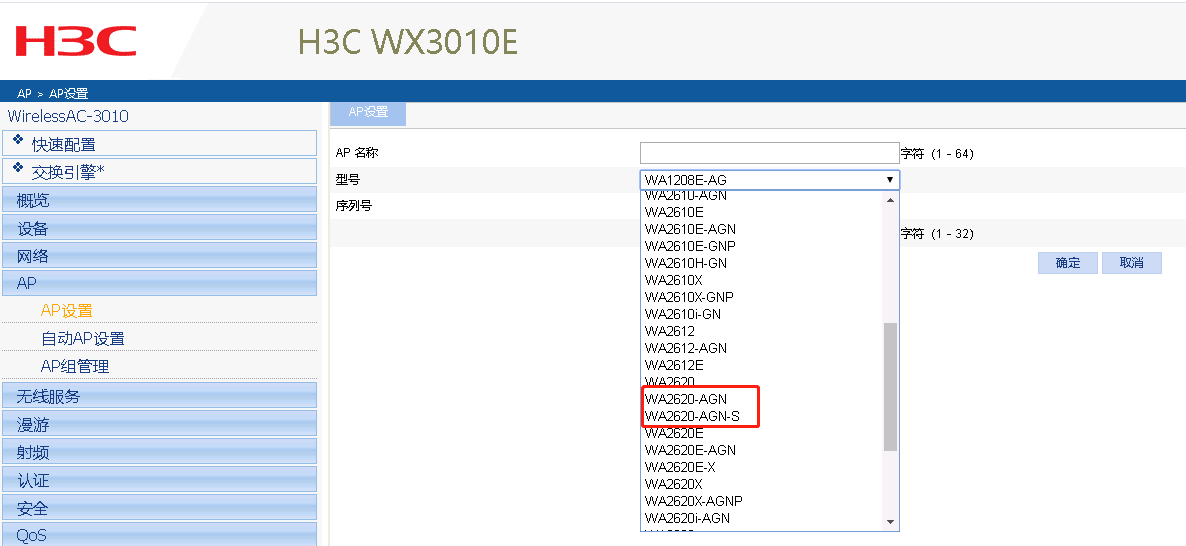The width and height of the screenshot is (1186, 546).
Task: Click the H3C logo
Action: pos(76,41)
